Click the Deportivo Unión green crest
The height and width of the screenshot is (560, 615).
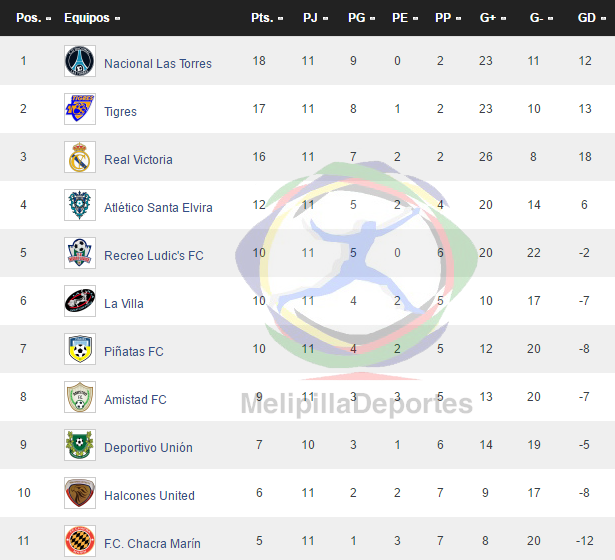[80, 445]
